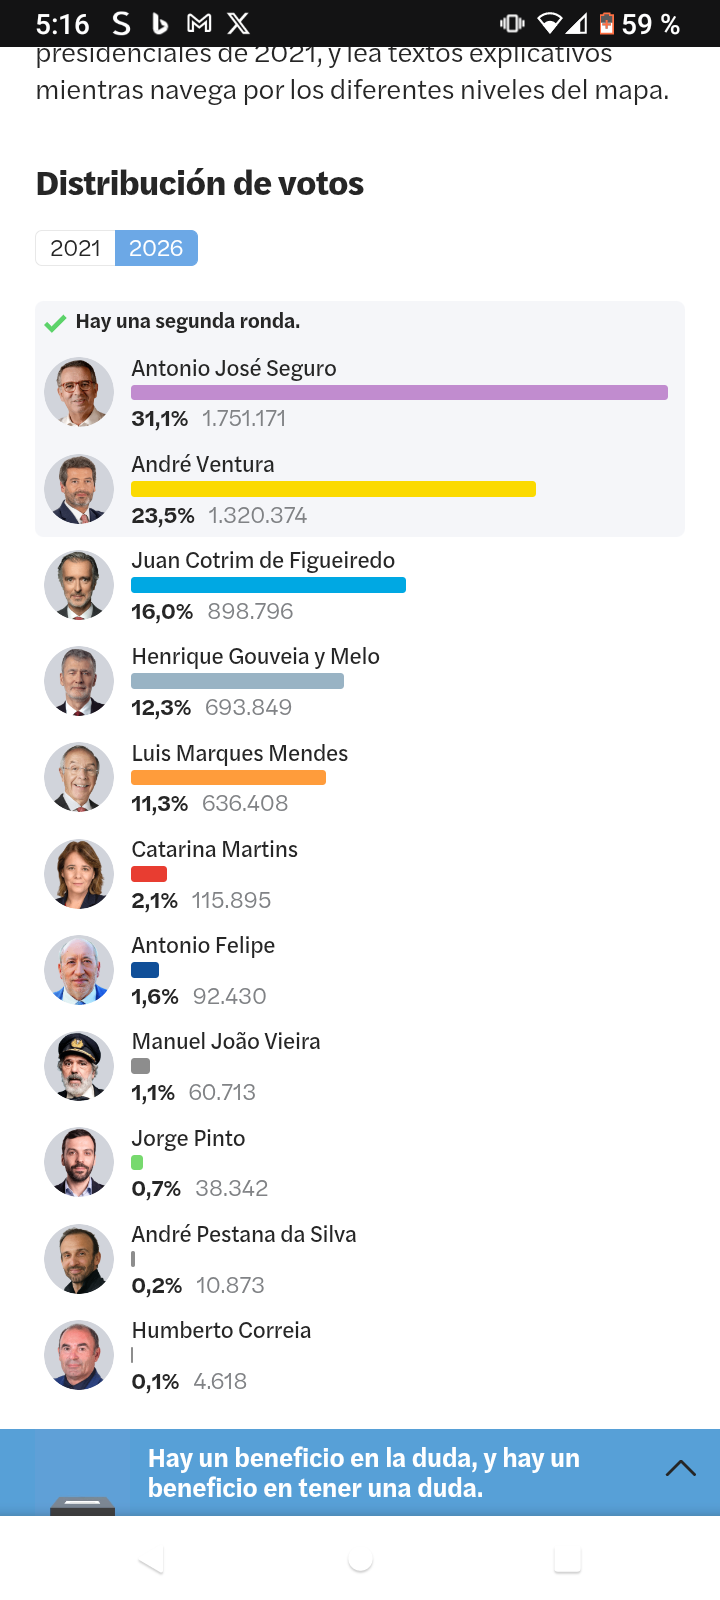The height and width of the screenshot is (1600, 720).
Task: Tap Manuel João Vieira's avatar
Action: point(79,1066)
